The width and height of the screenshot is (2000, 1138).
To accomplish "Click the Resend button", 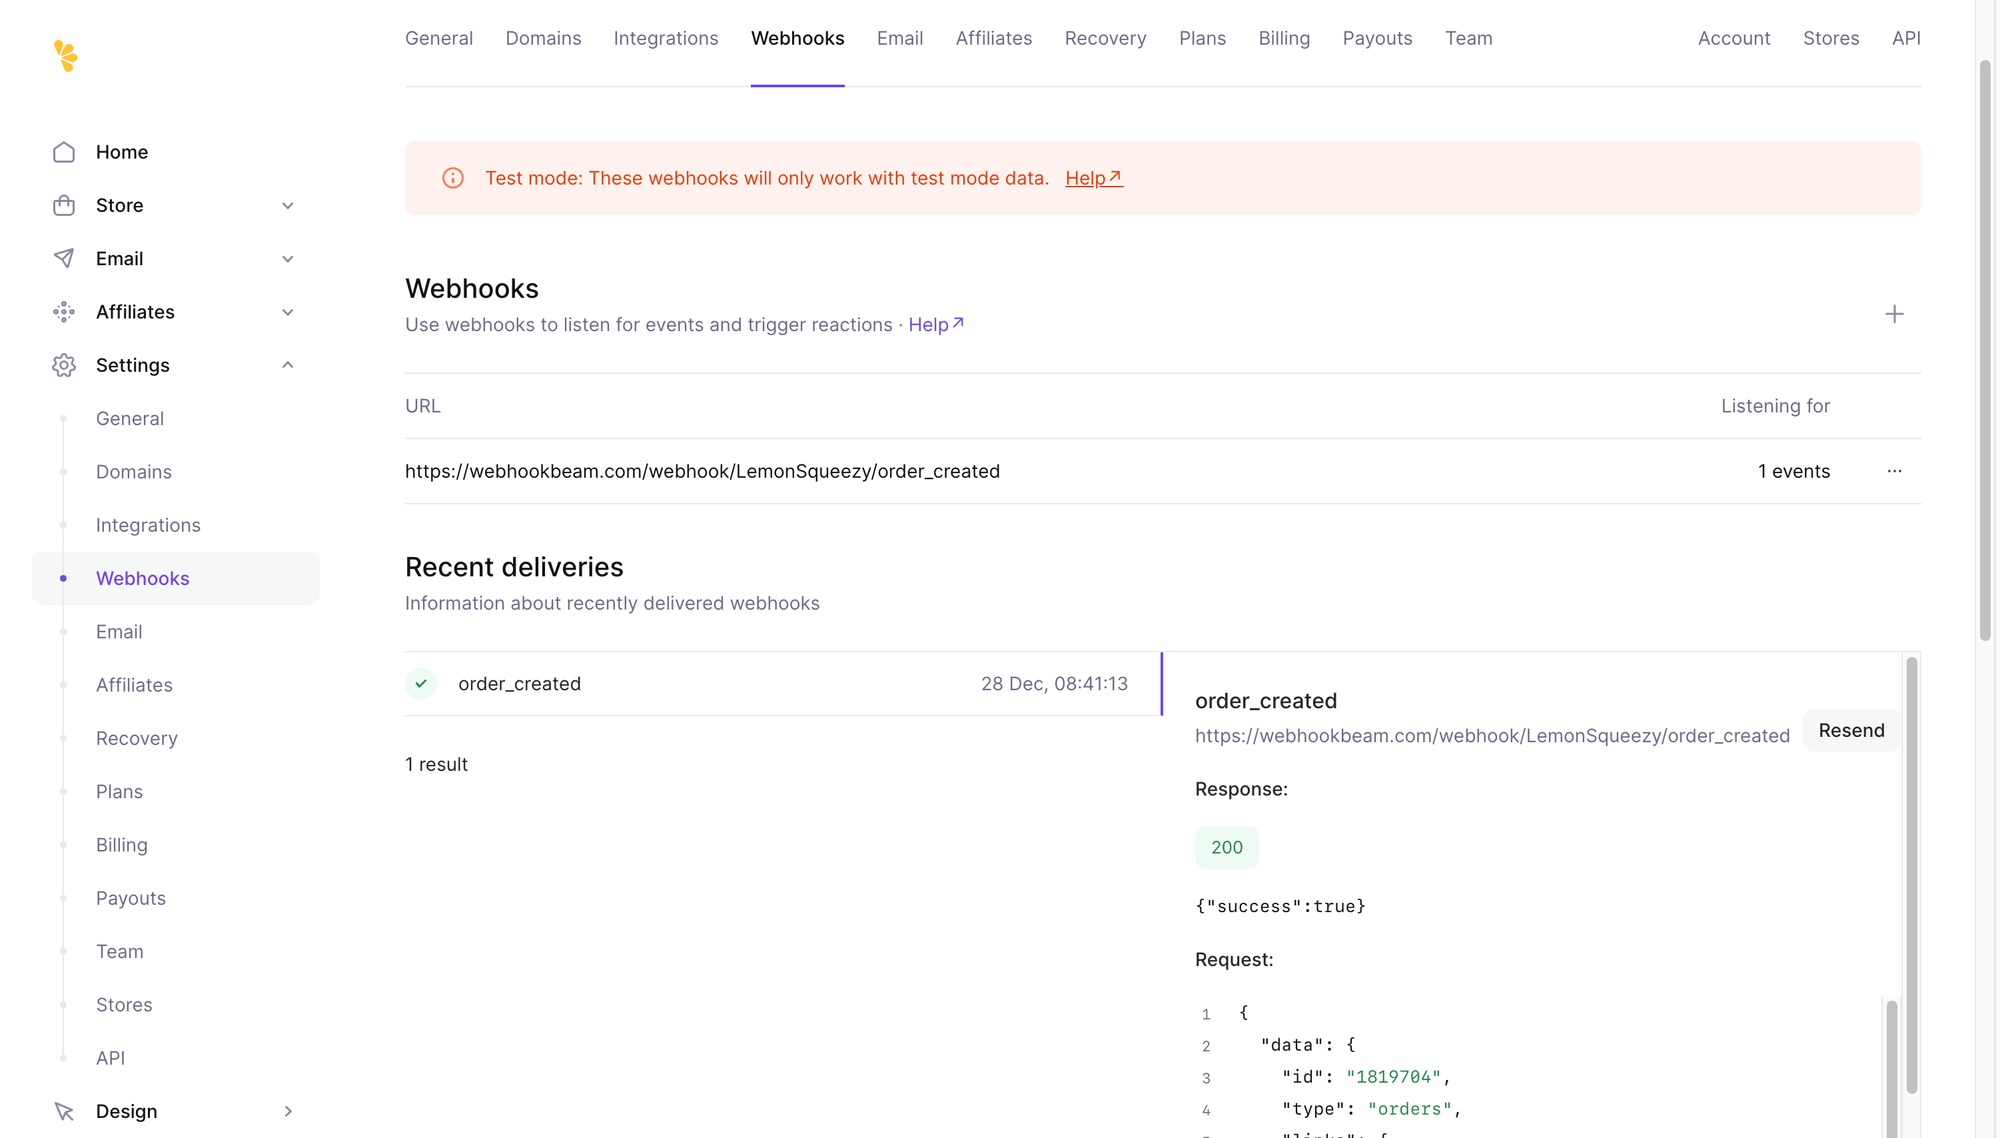I will pyautogui.click(x=1851, y=730).
